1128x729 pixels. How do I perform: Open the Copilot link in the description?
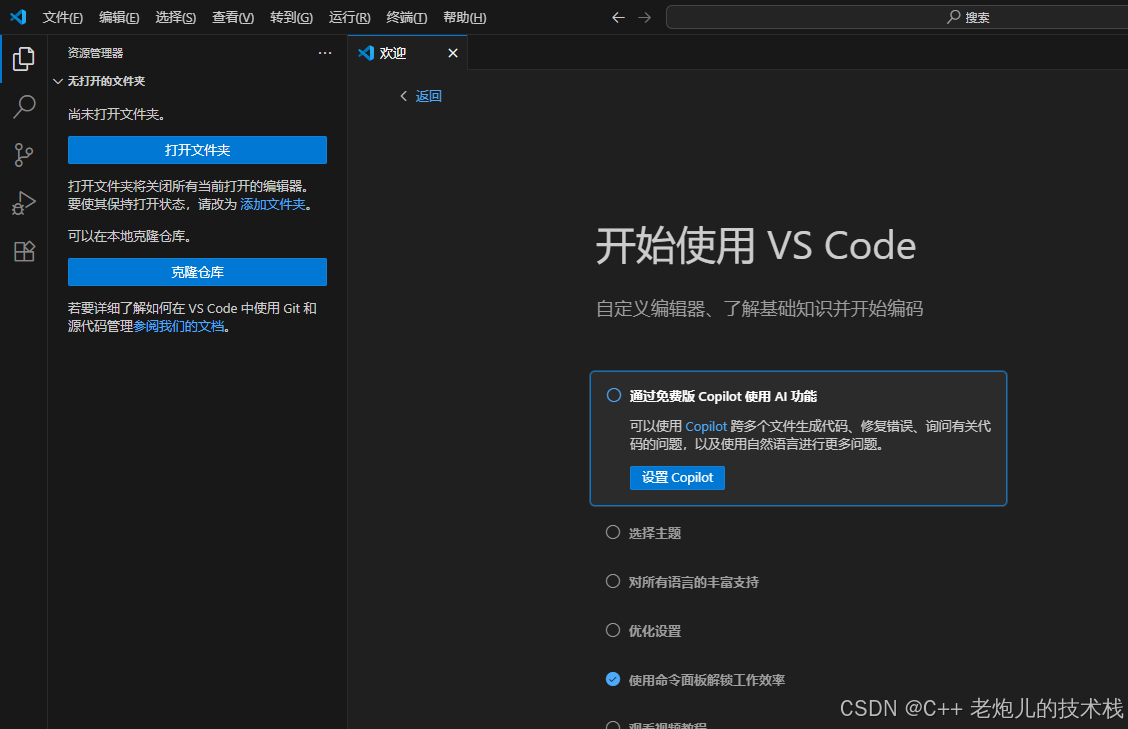(x=706, y=427)
